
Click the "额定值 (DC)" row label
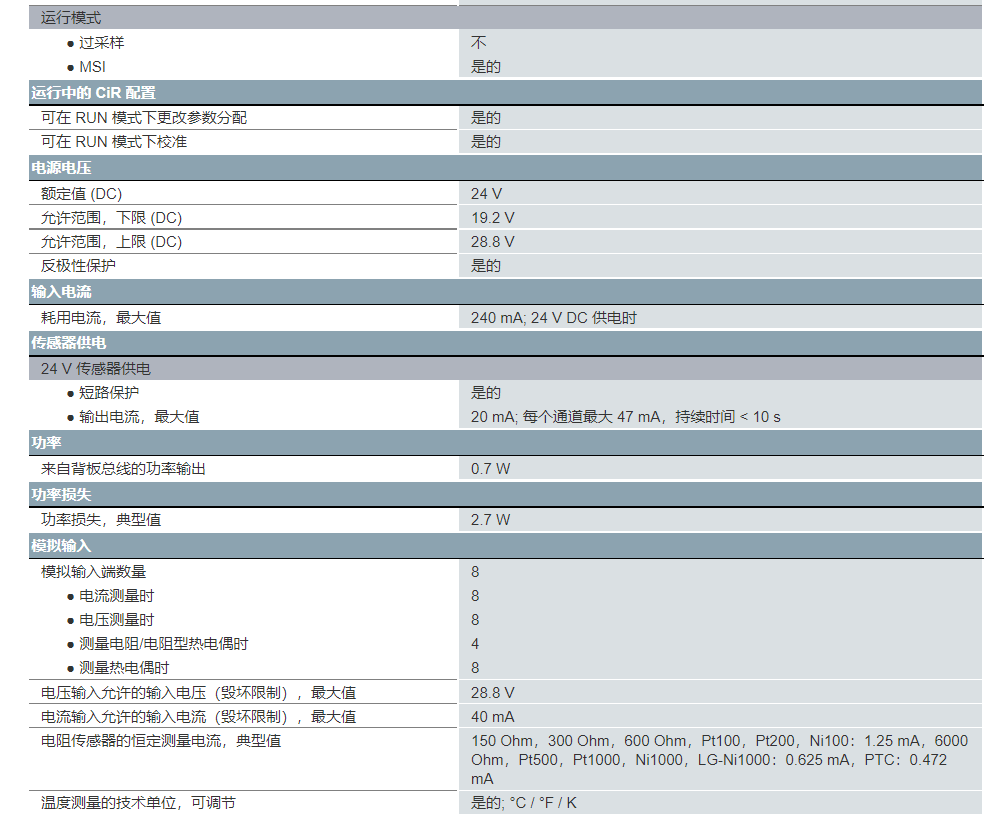click(81, 194)
